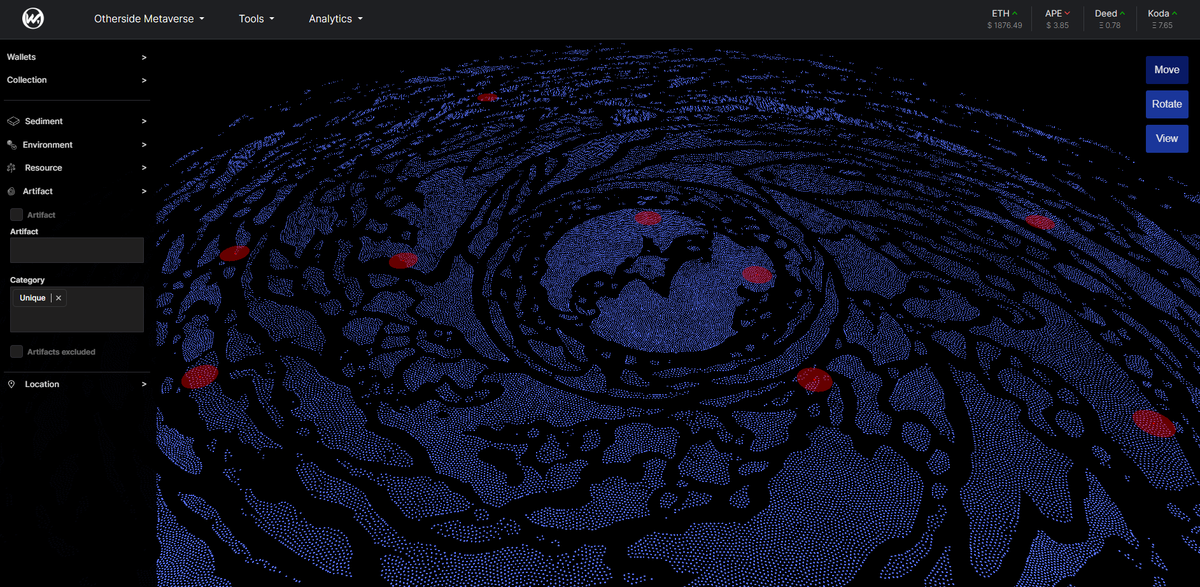Select Move map mode
The height and width of the screenshot is (587, 1200).
(x=1167, y=70)
